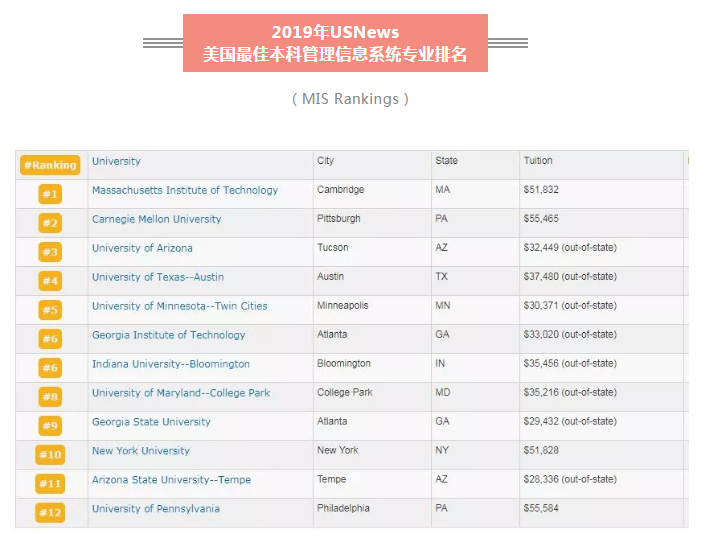This screenshot has height=542, width=705.
Task: Click the ( MIS Rankings ) subtitle
Action: pyautogui.click(x=350, y=99)
